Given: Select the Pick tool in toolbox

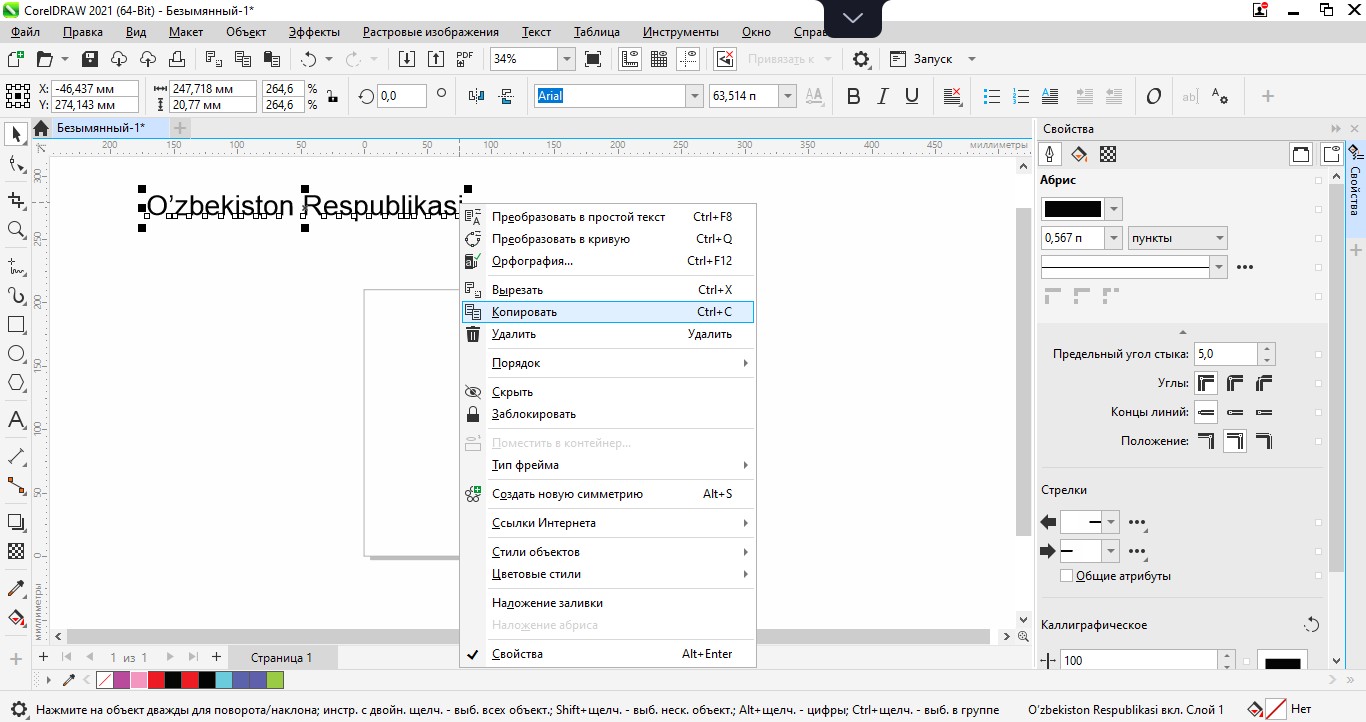Looking at the screenshot, I should (15, 134).
